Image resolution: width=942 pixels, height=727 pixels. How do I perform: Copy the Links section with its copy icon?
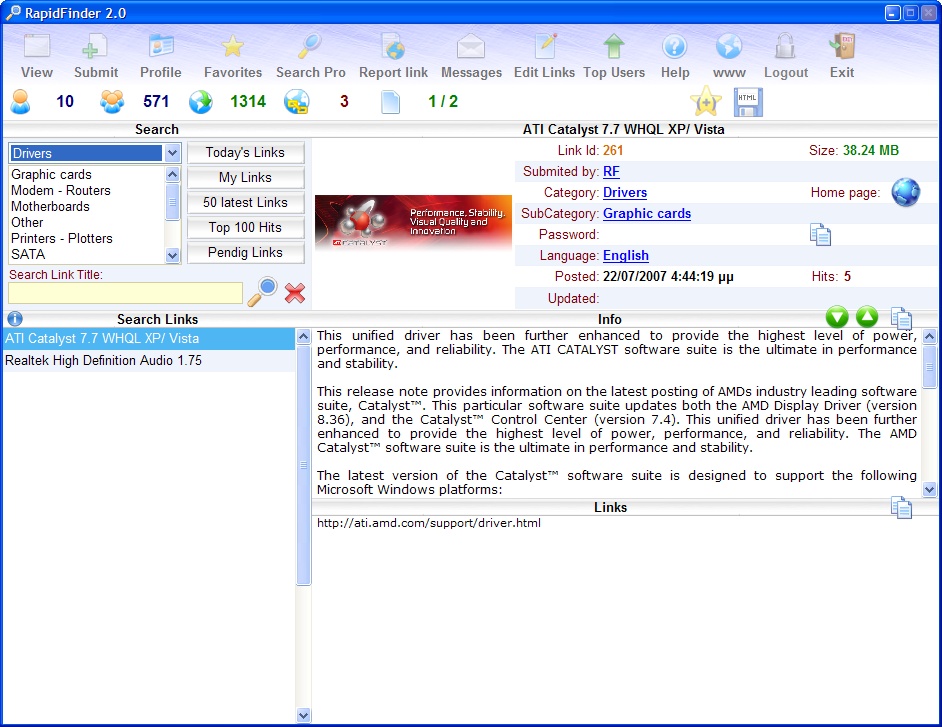click(901, 507)
